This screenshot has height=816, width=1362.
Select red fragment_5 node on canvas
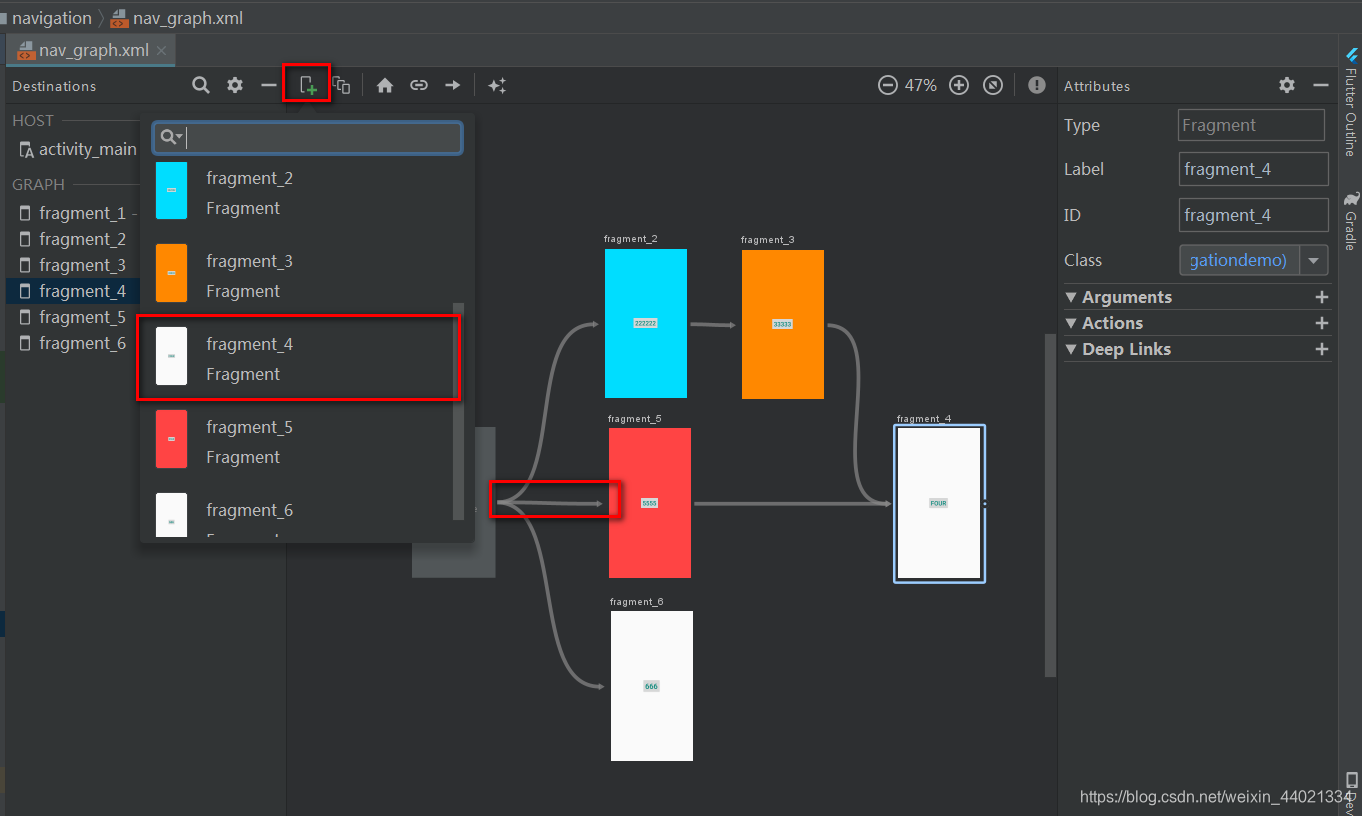(650, 503)
